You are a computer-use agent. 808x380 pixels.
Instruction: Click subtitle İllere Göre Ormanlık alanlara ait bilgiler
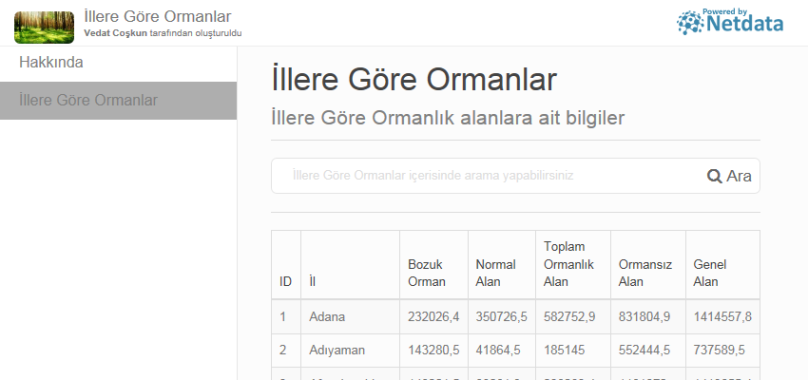click(x=448, y=118)
